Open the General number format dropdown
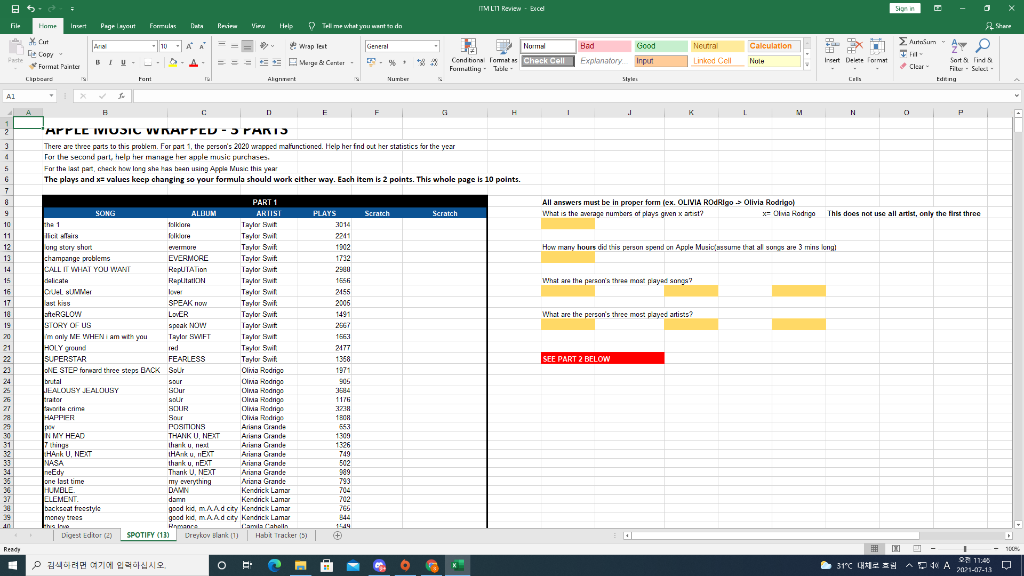Screen dimensions: 1024x576 tap(436, 46)
